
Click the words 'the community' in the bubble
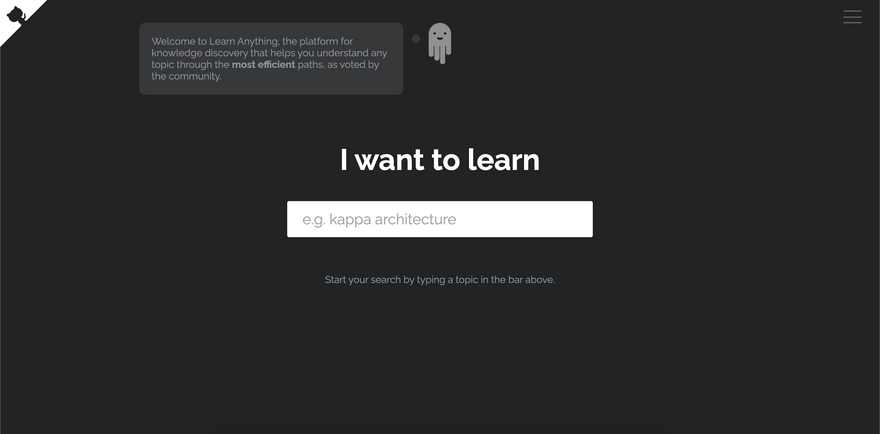(x=187, y=76)
